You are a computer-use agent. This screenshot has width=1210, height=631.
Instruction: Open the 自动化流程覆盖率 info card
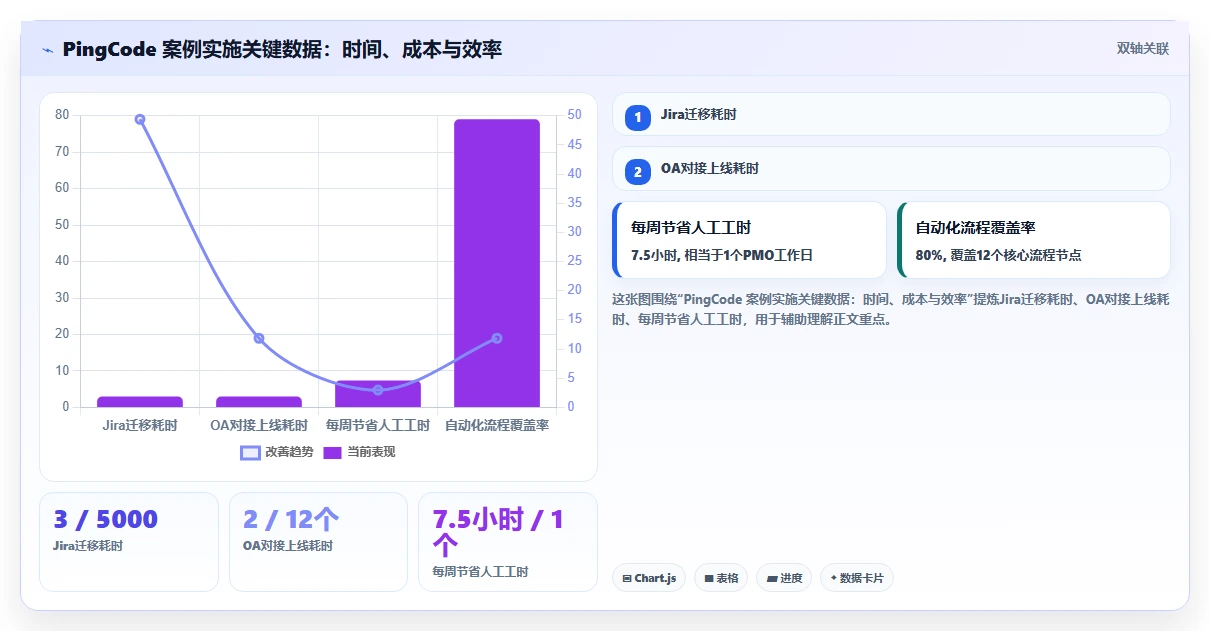[x=1034, y=240]
